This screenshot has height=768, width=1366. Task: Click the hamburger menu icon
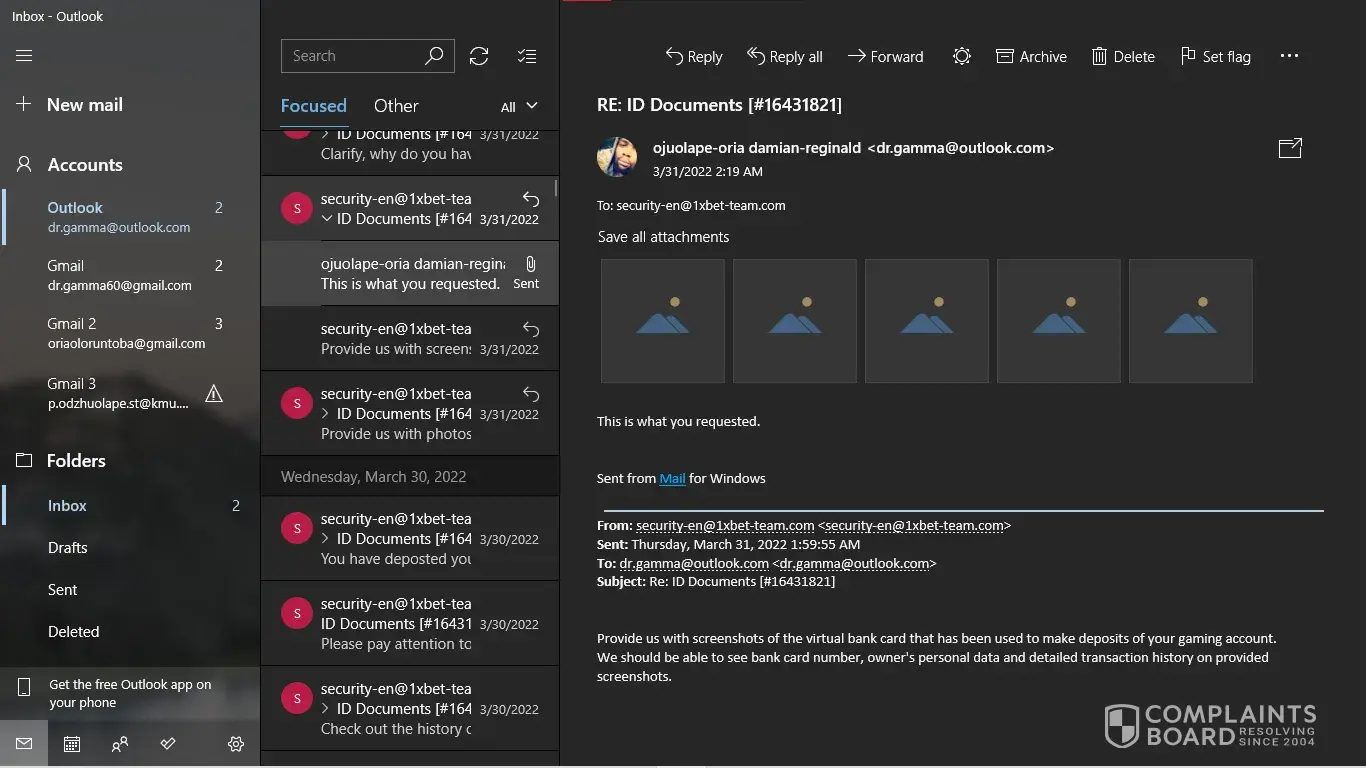24,56
